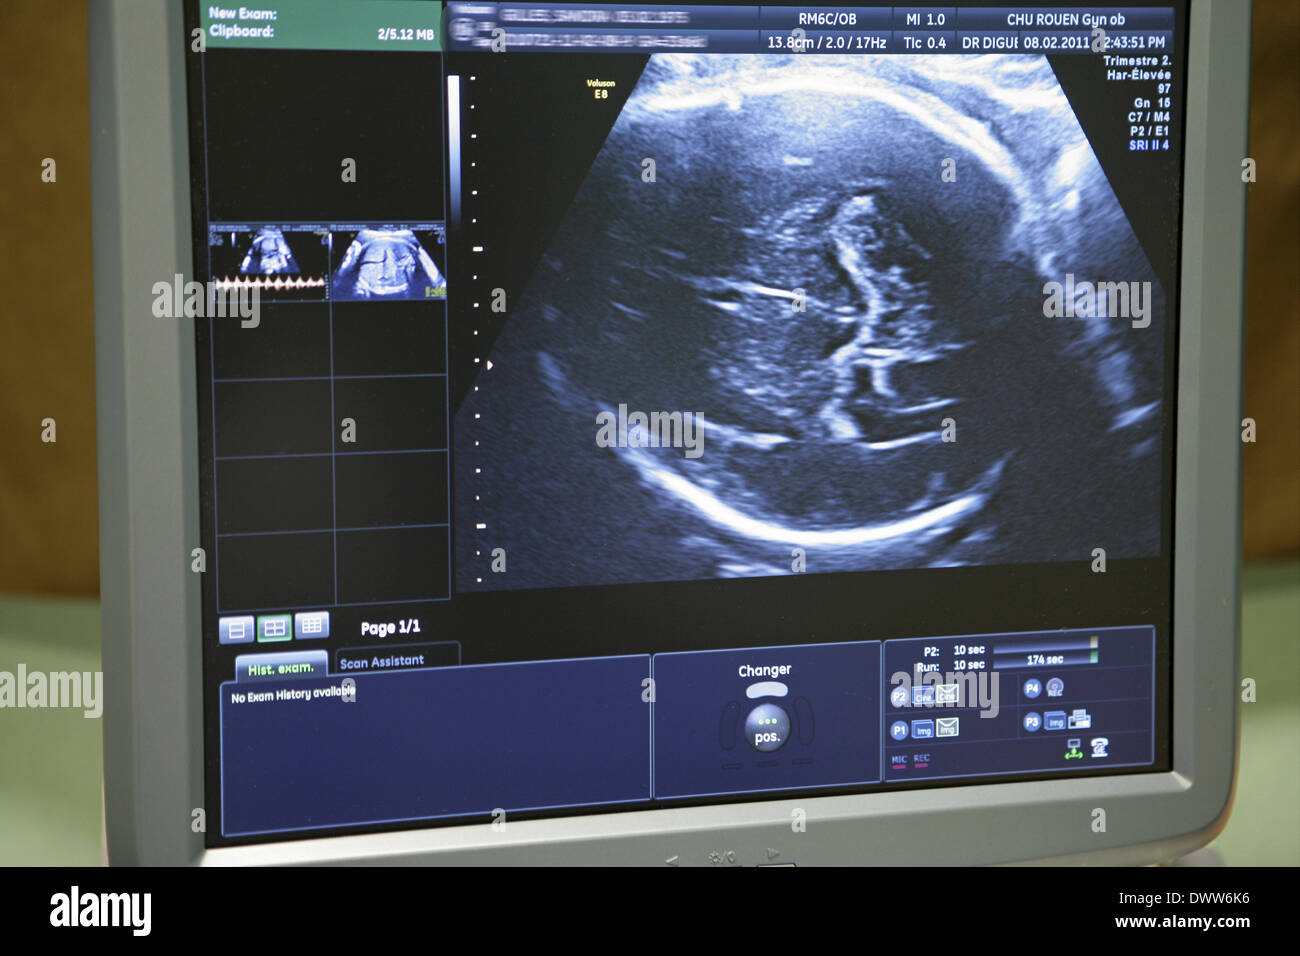Screen dimensions: 1300x956
Task: Toggle the REC indicator
Action: point(922,760)
